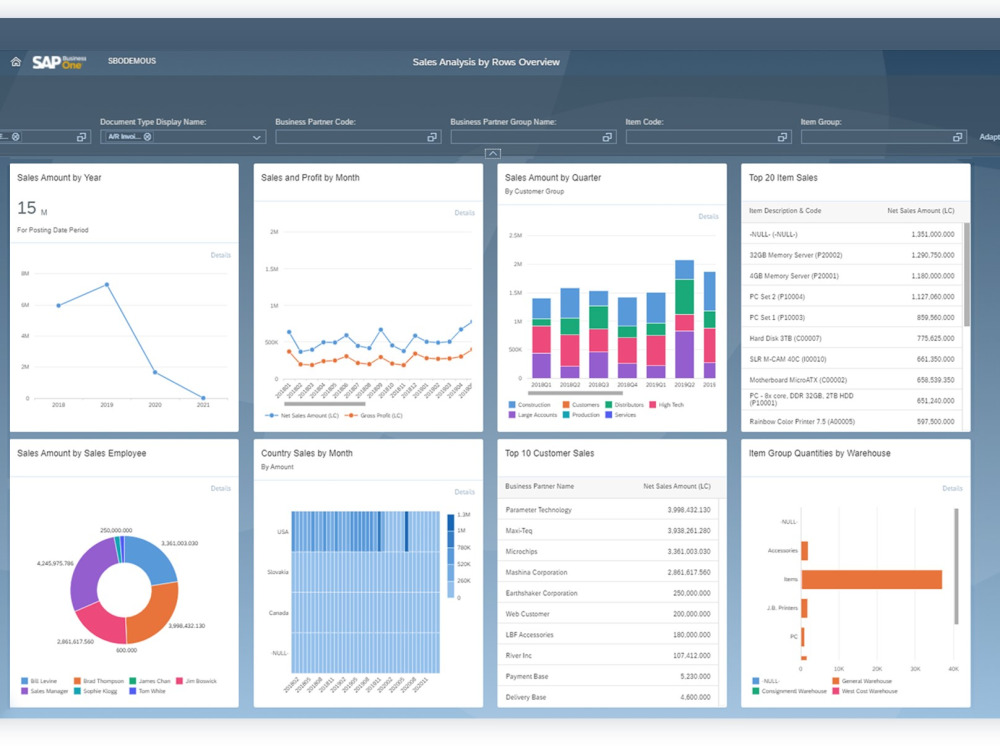Click the SAP Business One logo
The image size is (1000, 750).
click(x=59, y=62)
